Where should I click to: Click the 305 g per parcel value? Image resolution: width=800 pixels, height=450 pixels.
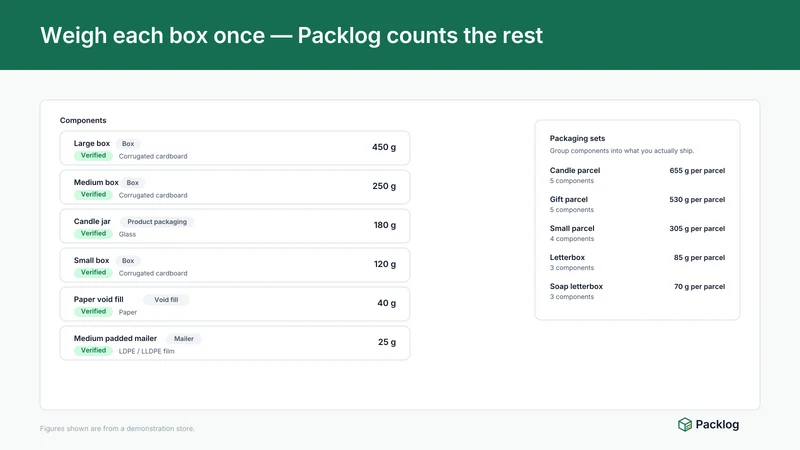697,229
